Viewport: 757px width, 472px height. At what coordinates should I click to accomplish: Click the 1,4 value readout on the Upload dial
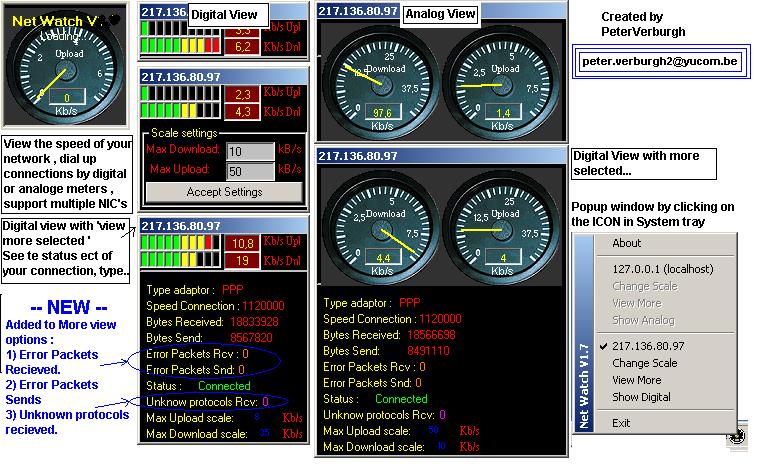pos(503,112)
